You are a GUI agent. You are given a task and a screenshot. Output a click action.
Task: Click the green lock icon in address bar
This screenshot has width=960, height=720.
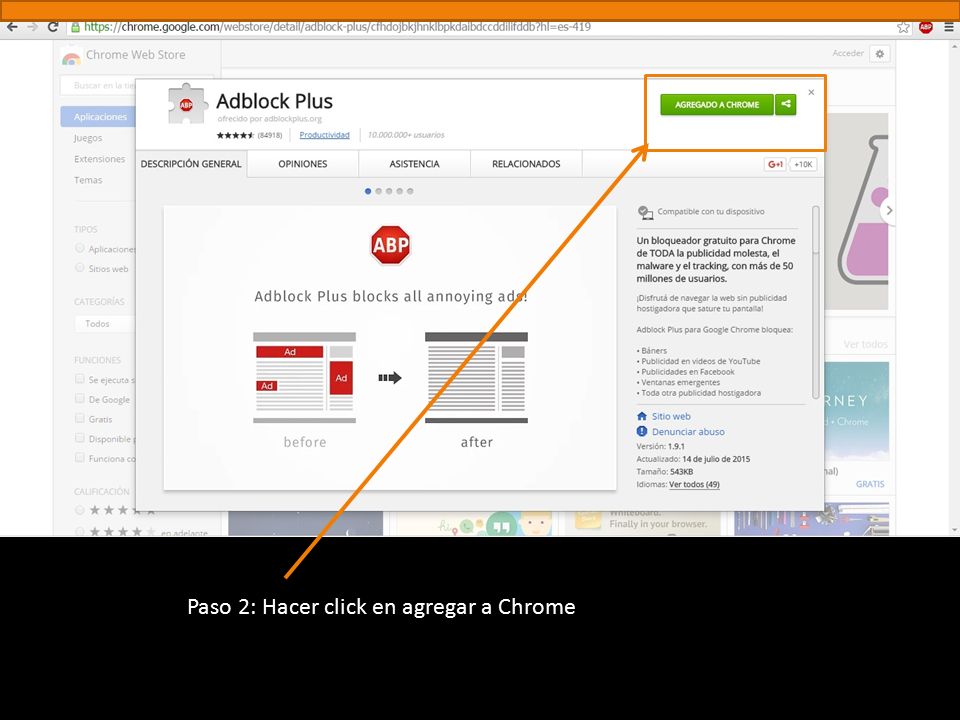coord(75,27)
